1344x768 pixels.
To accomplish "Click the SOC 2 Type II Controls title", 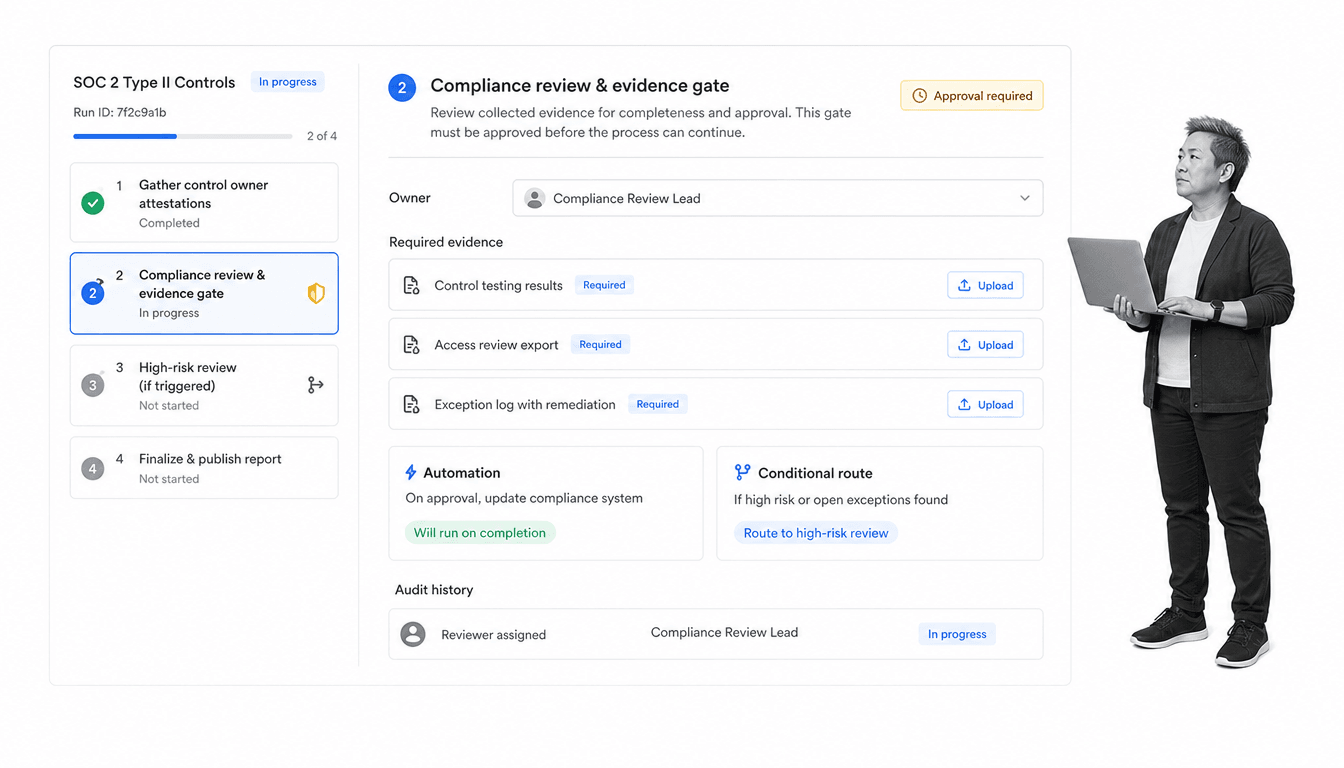I will coord(154,82).
